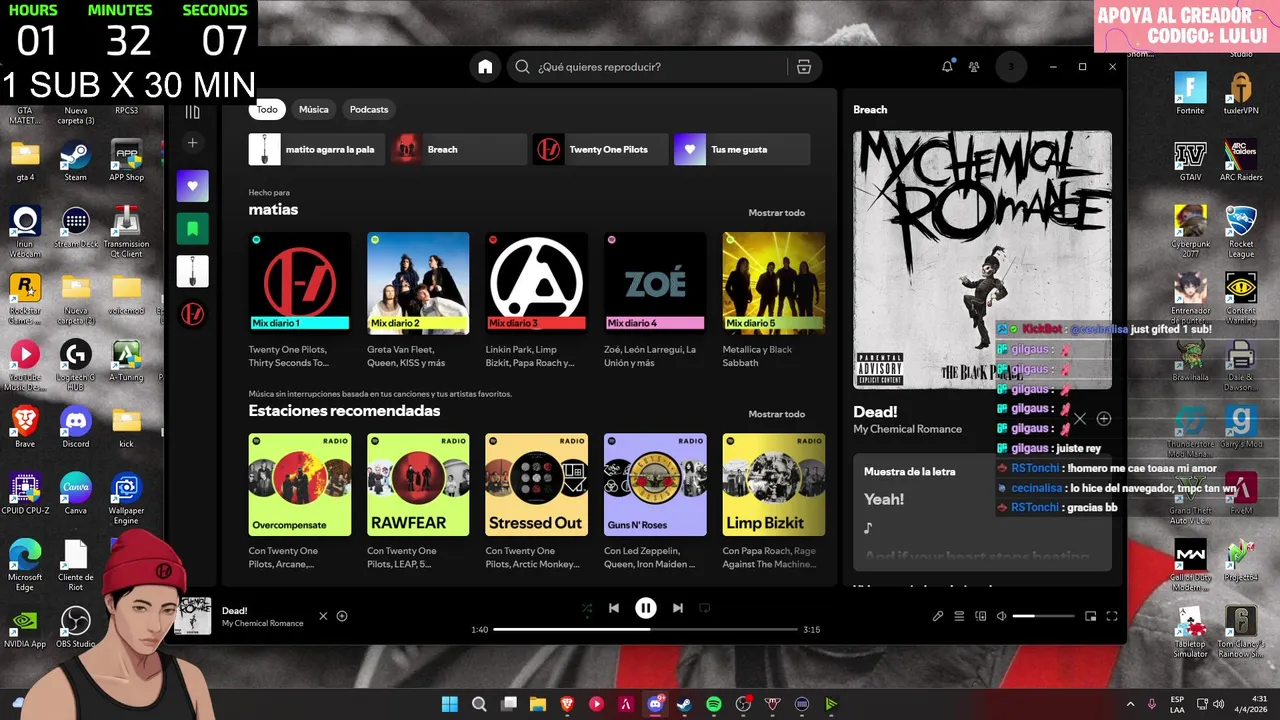Open Windows Start menu

[450, 704]
